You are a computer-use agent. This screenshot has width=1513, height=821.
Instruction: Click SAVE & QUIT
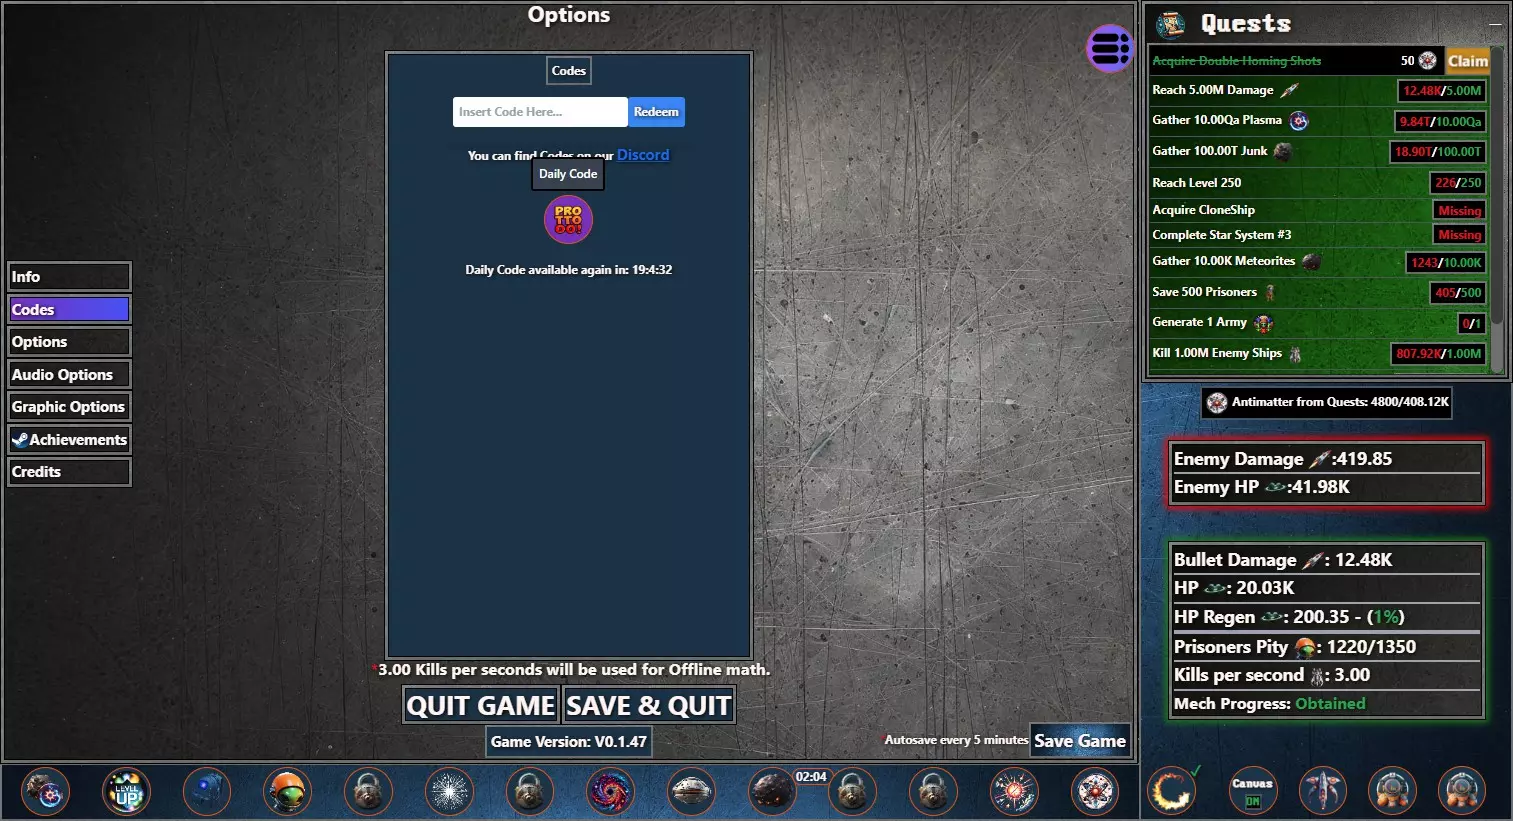pos(649,706)
